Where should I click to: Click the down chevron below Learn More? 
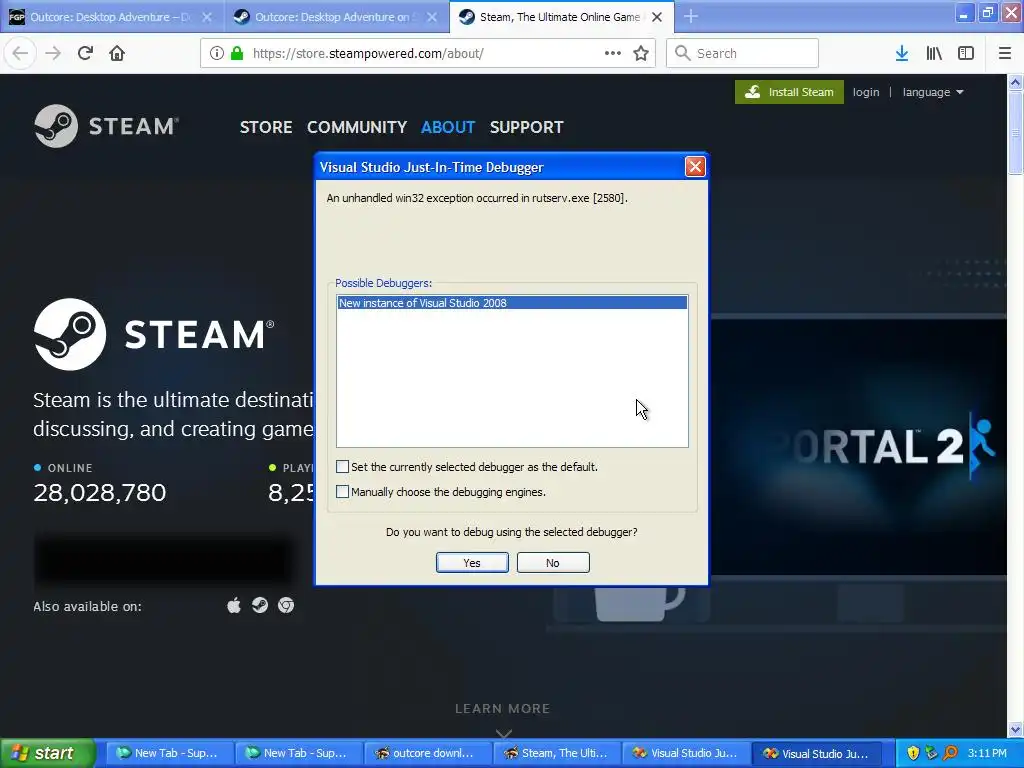pos(504,733)
